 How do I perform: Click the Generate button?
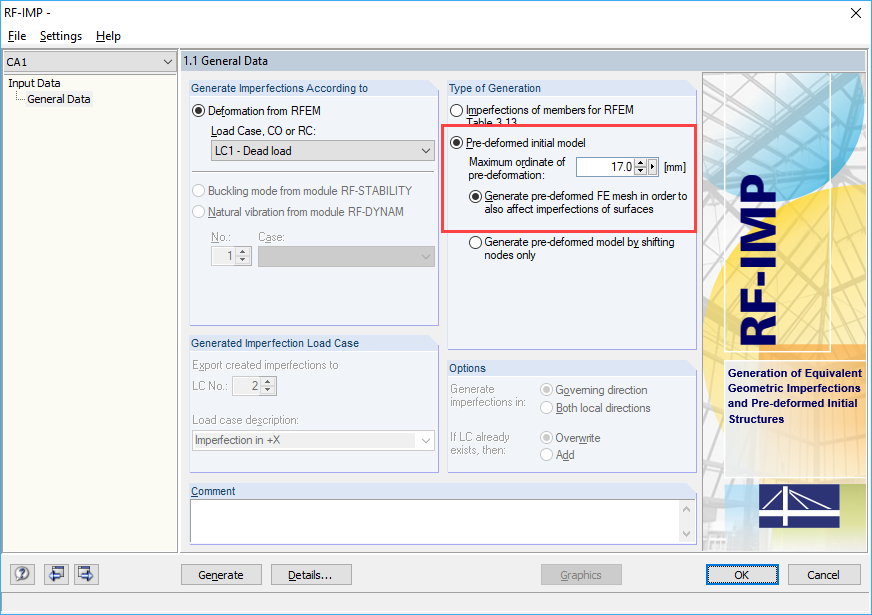[221, 574]
